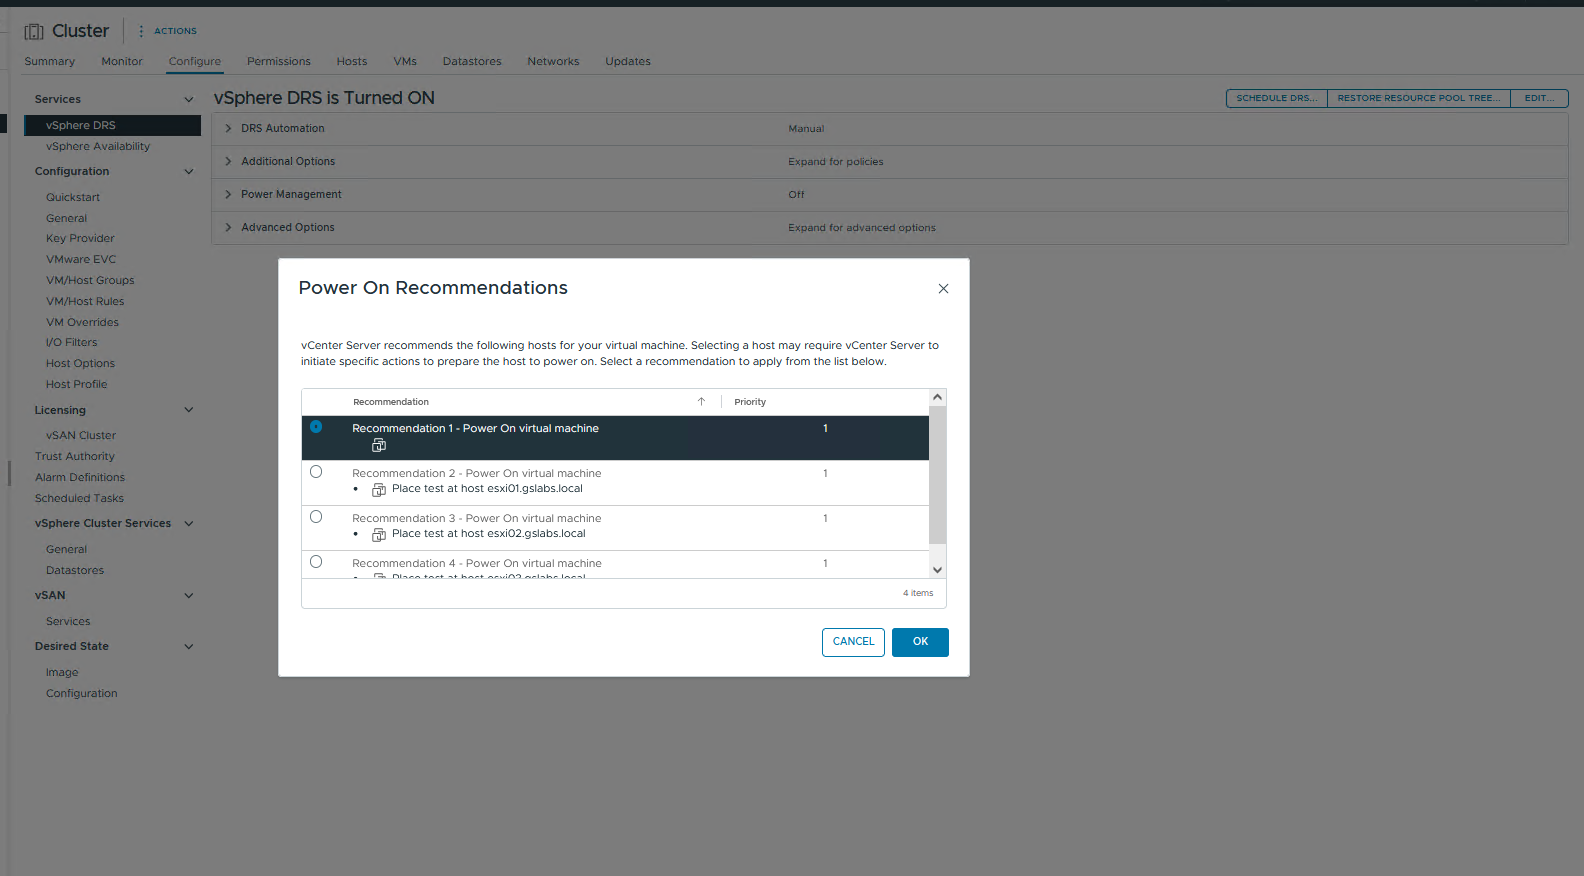Open the Permissions tab

tap(279, 61)
